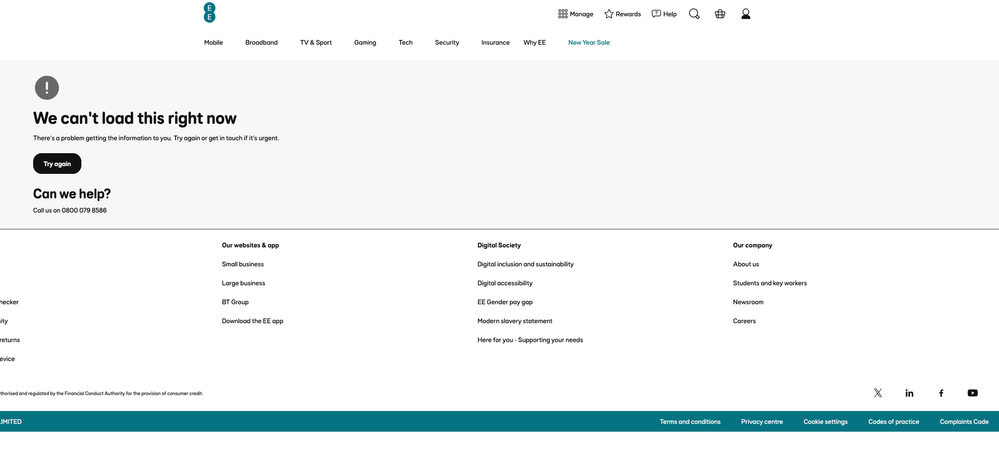This screenshot has height=451, width=999.
Task: Open EE's X (Twitter) page
Action: point(878,393)
